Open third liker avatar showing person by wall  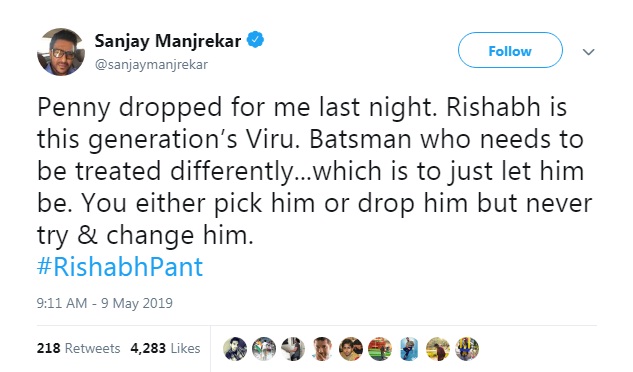point(293,349)
